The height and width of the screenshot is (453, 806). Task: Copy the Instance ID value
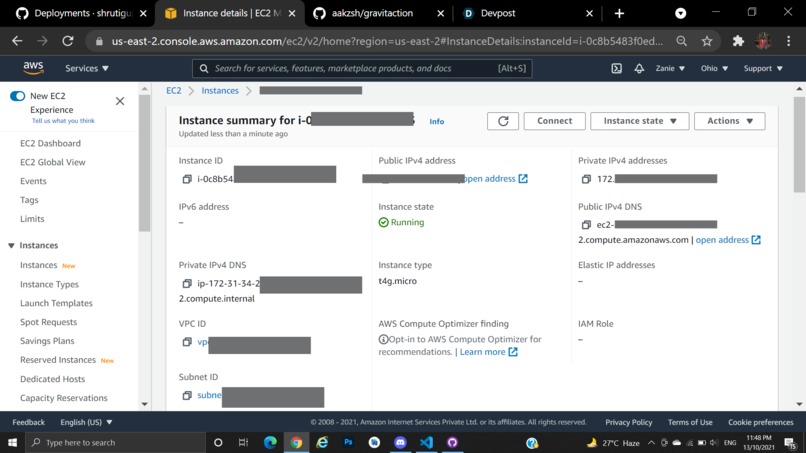(187, 179)
